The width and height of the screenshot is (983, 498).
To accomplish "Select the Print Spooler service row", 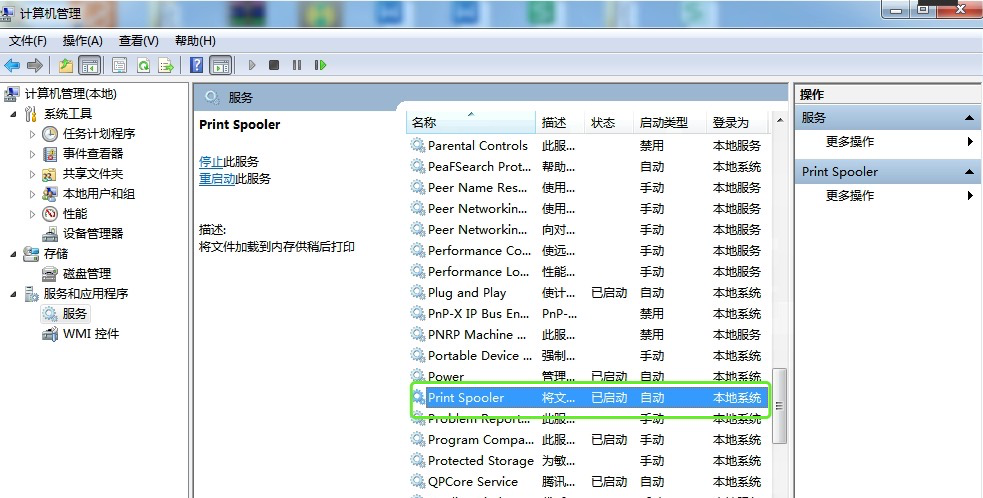I will pos(588,398).
